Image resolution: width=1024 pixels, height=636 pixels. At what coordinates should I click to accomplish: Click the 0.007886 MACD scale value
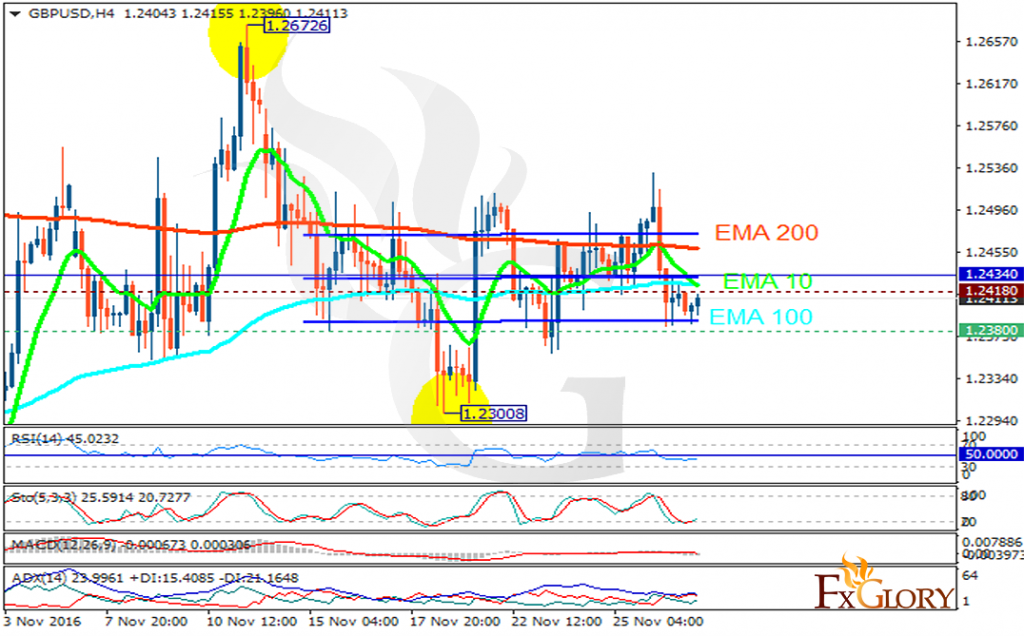coord(993,542)
